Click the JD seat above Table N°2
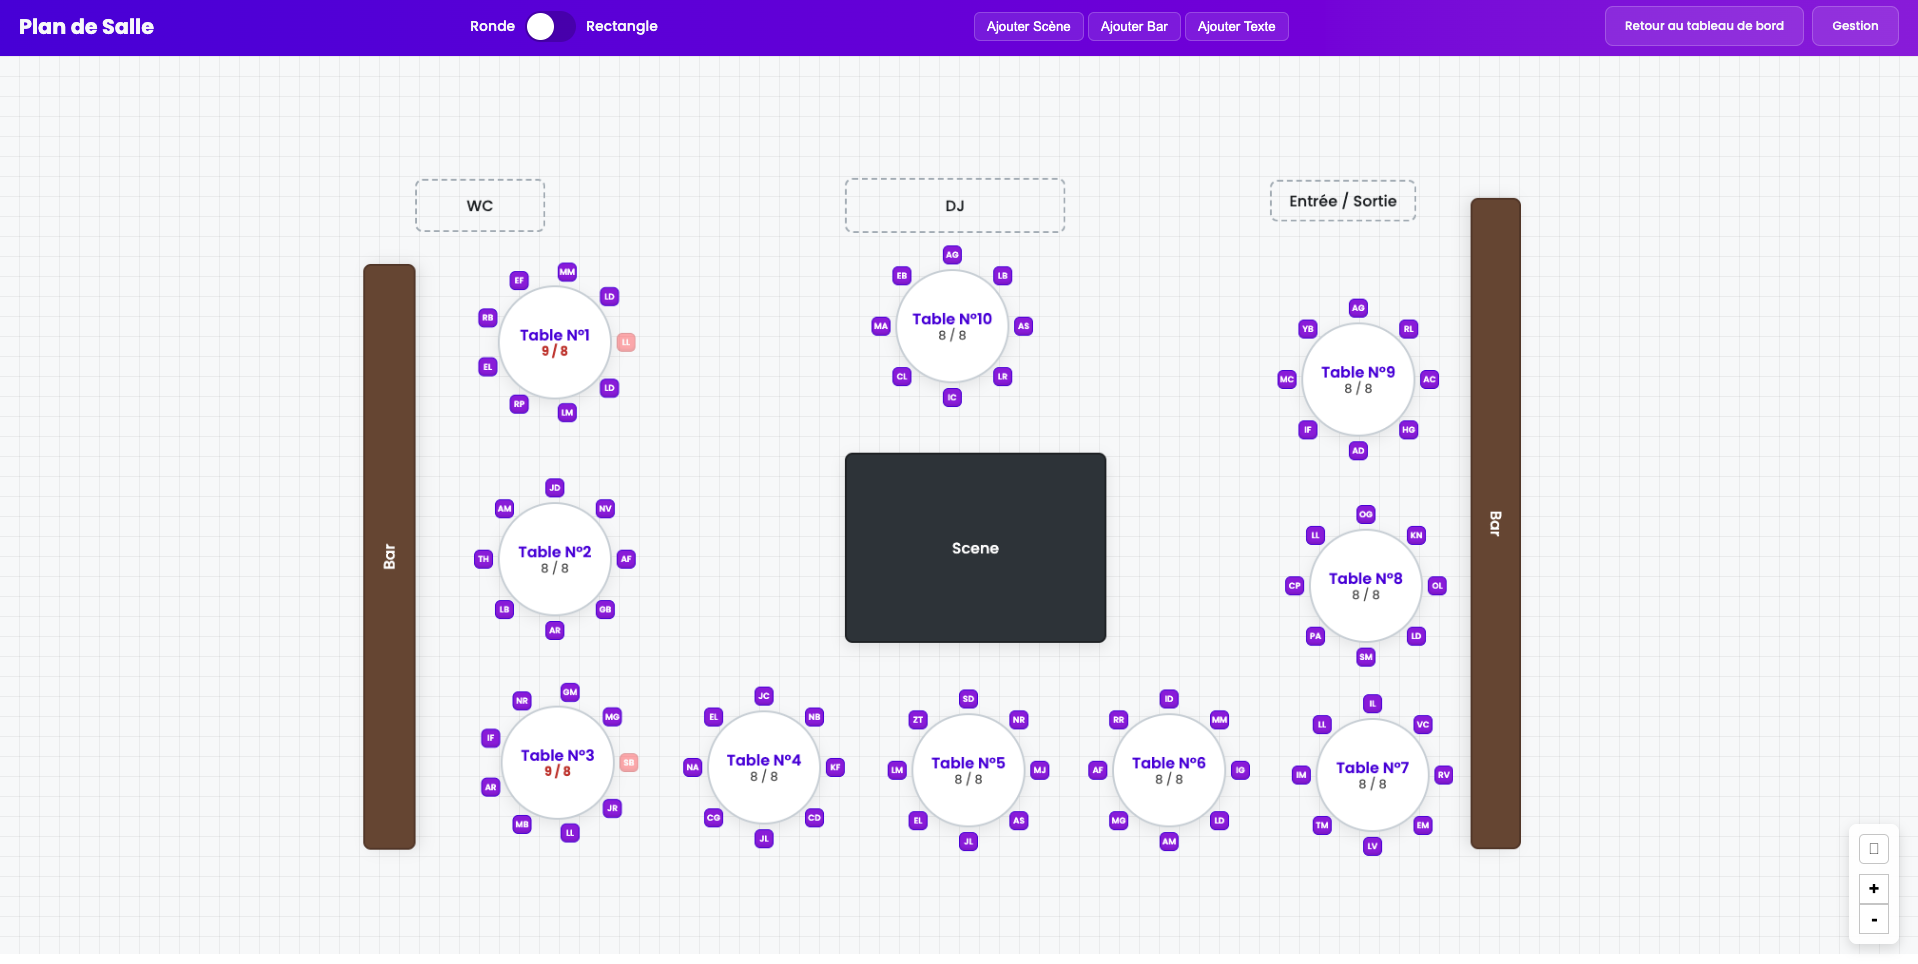The height and width of the screenshot is (964, 1918). pyautogui.click(x=555, y=488)
